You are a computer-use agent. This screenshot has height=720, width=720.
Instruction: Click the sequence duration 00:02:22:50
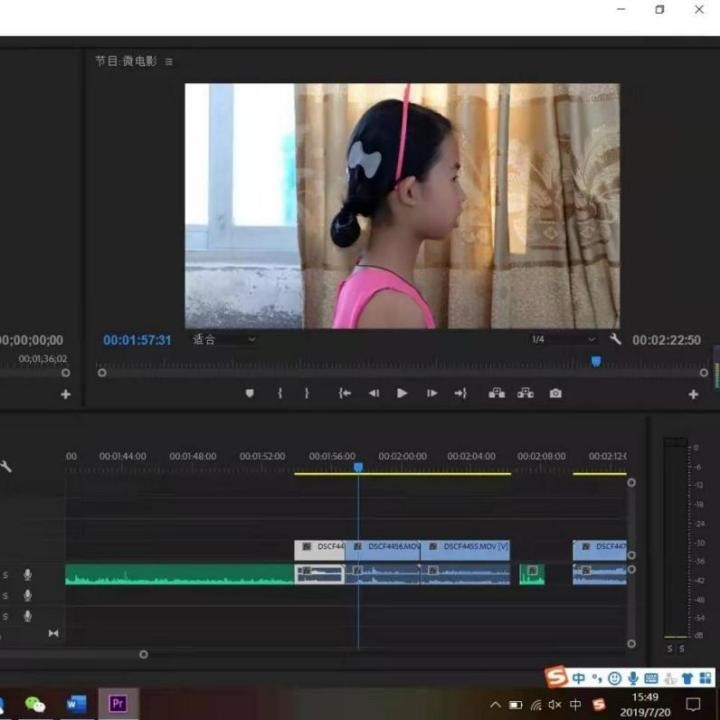click(x=666, y=340)
